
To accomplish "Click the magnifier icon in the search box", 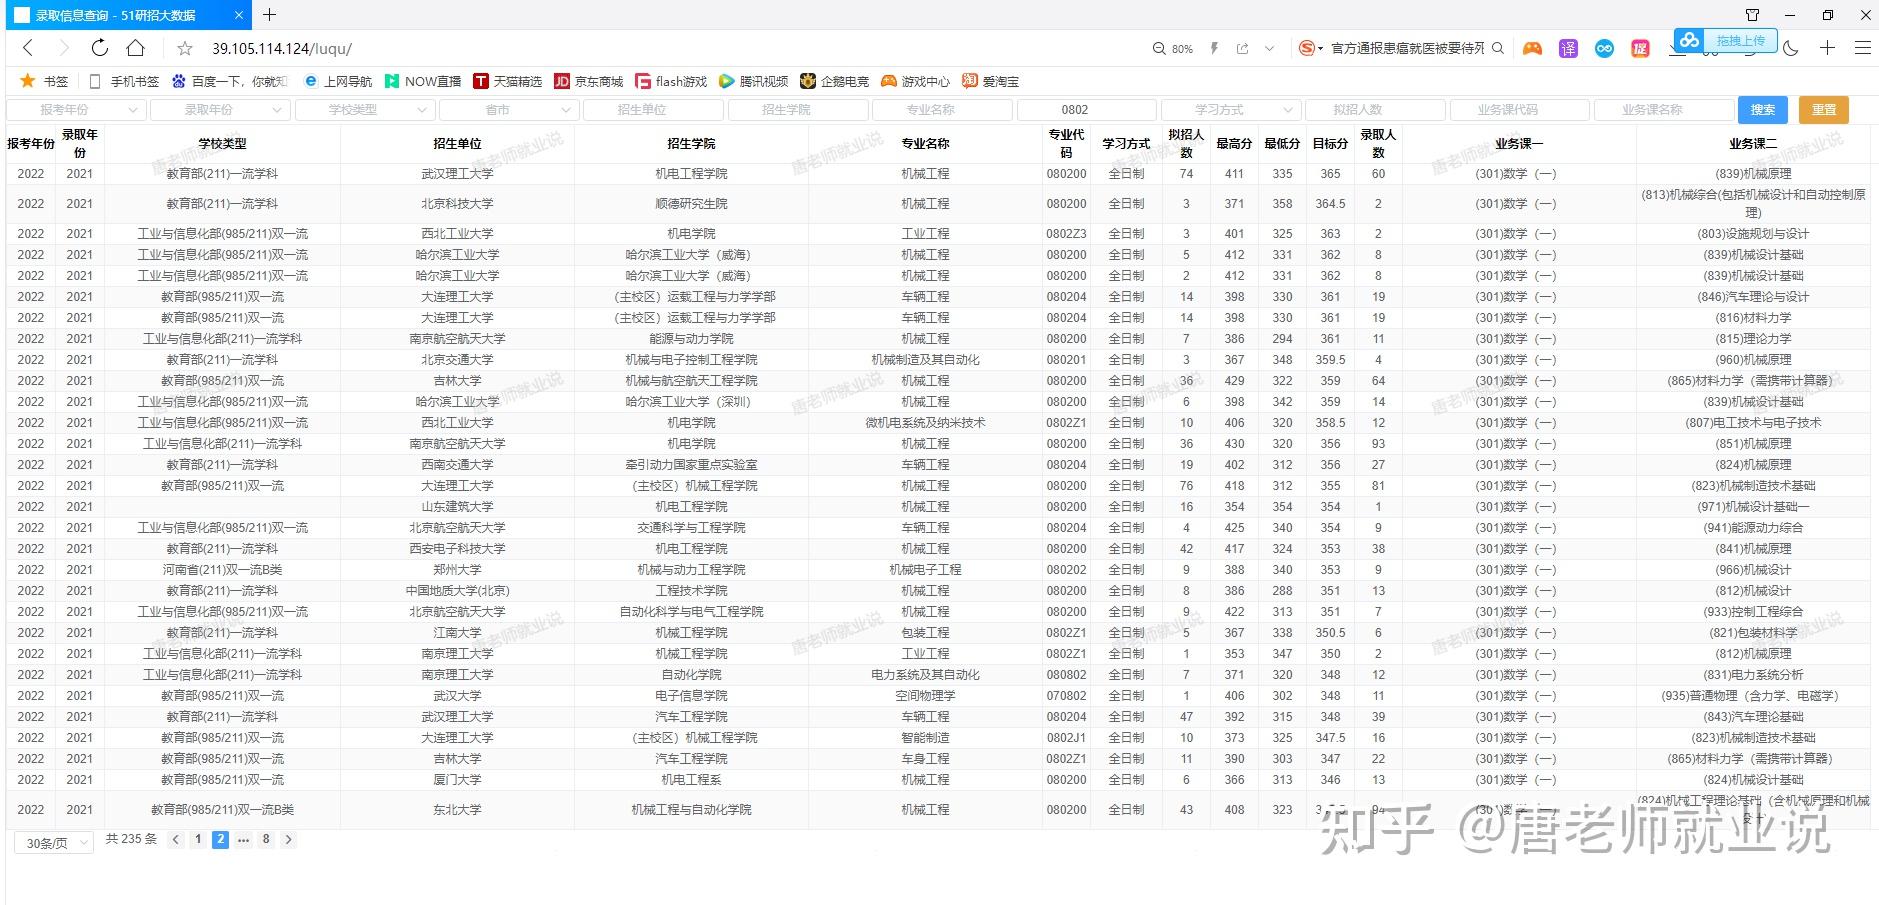I will [x=1498, y=48].
